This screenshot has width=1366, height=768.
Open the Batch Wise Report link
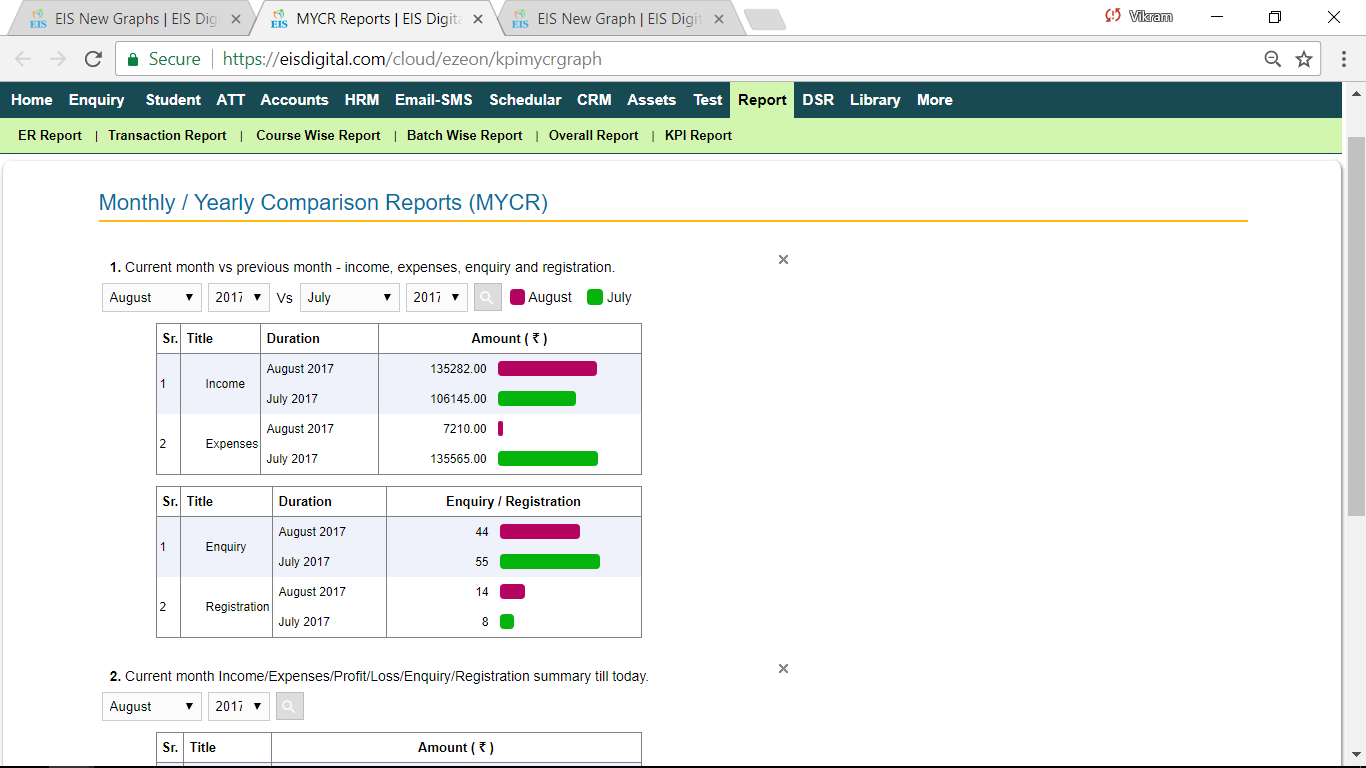[464, 135]
